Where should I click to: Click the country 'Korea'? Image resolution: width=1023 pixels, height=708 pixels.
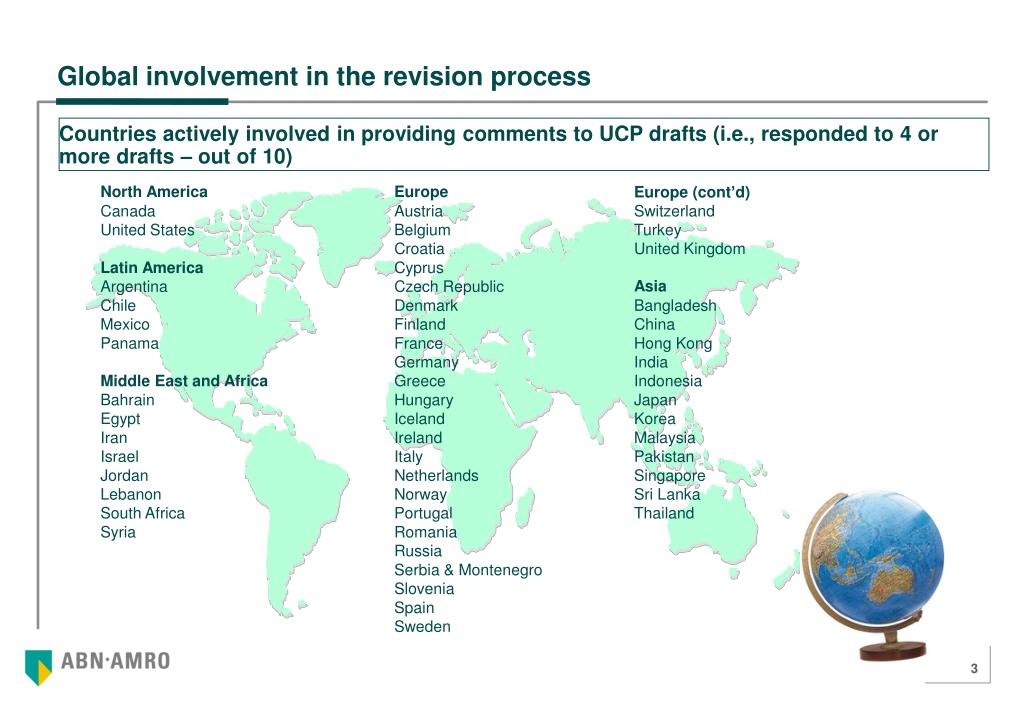[654, 419]
